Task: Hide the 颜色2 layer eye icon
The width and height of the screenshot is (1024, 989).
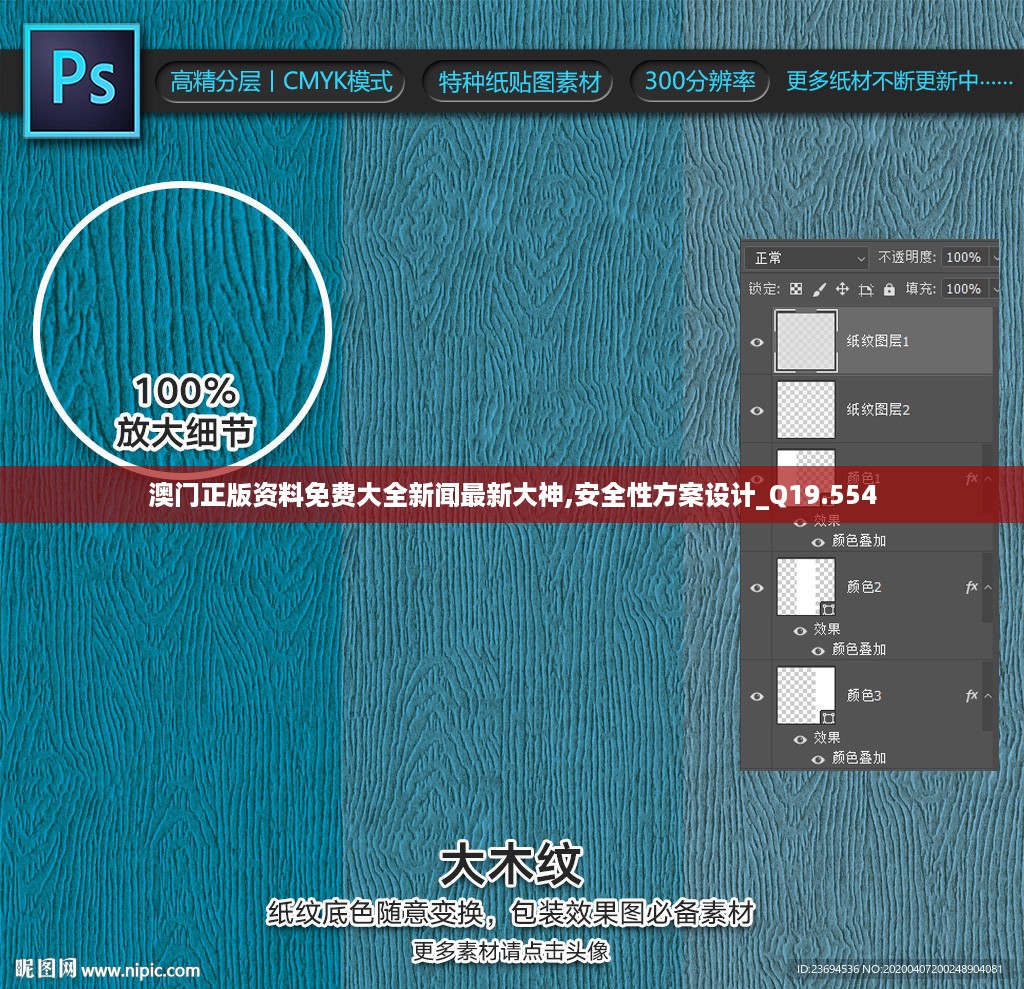Action: tap(757, 588)
